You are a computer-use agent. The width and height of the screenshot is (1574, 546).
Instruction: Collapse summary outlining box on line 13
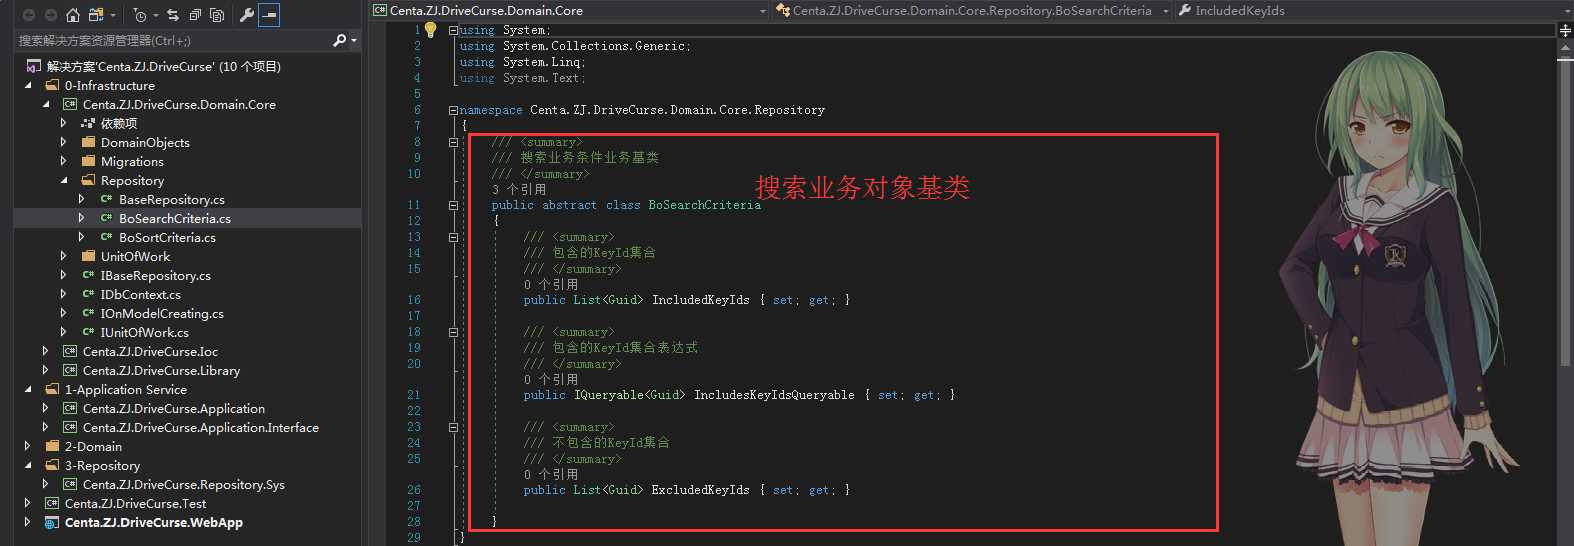tap(453, 237)
